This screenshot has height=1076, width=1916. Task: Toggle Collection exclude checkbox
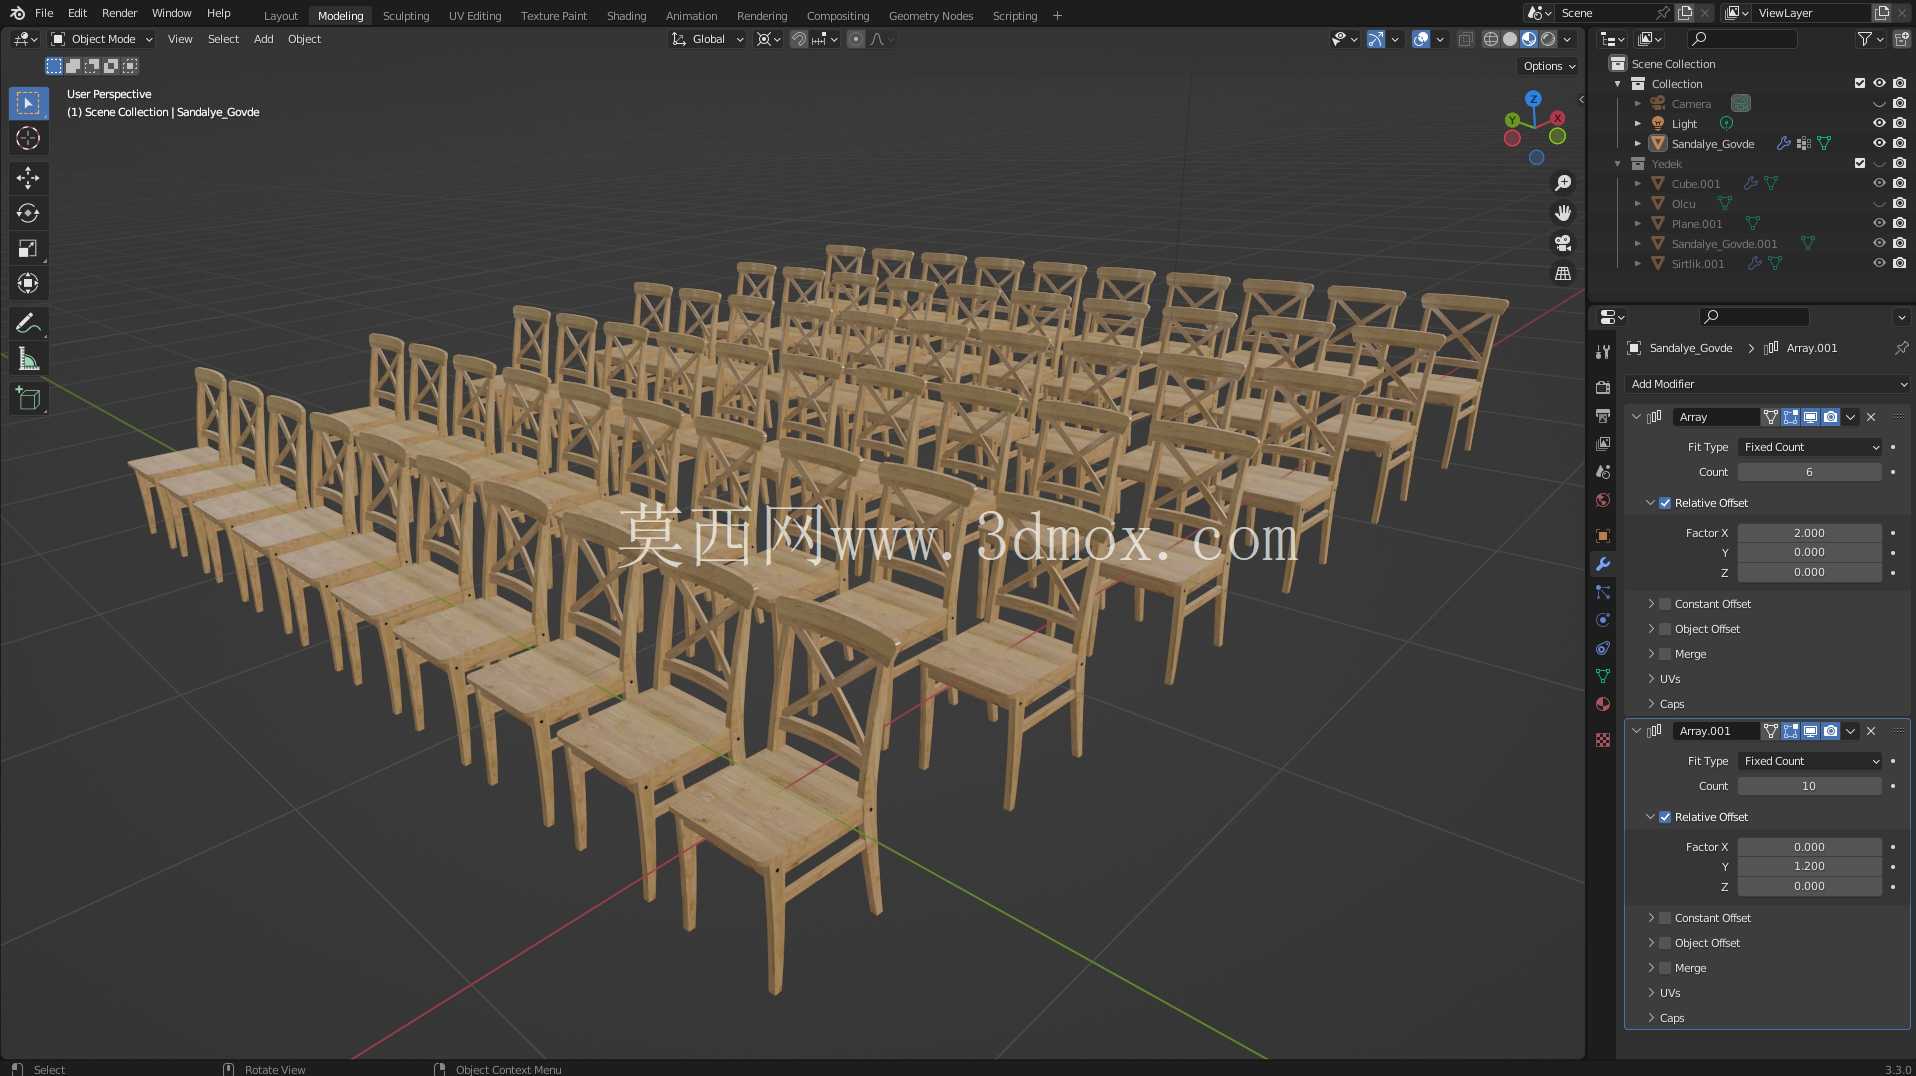tap(1860, 84)
